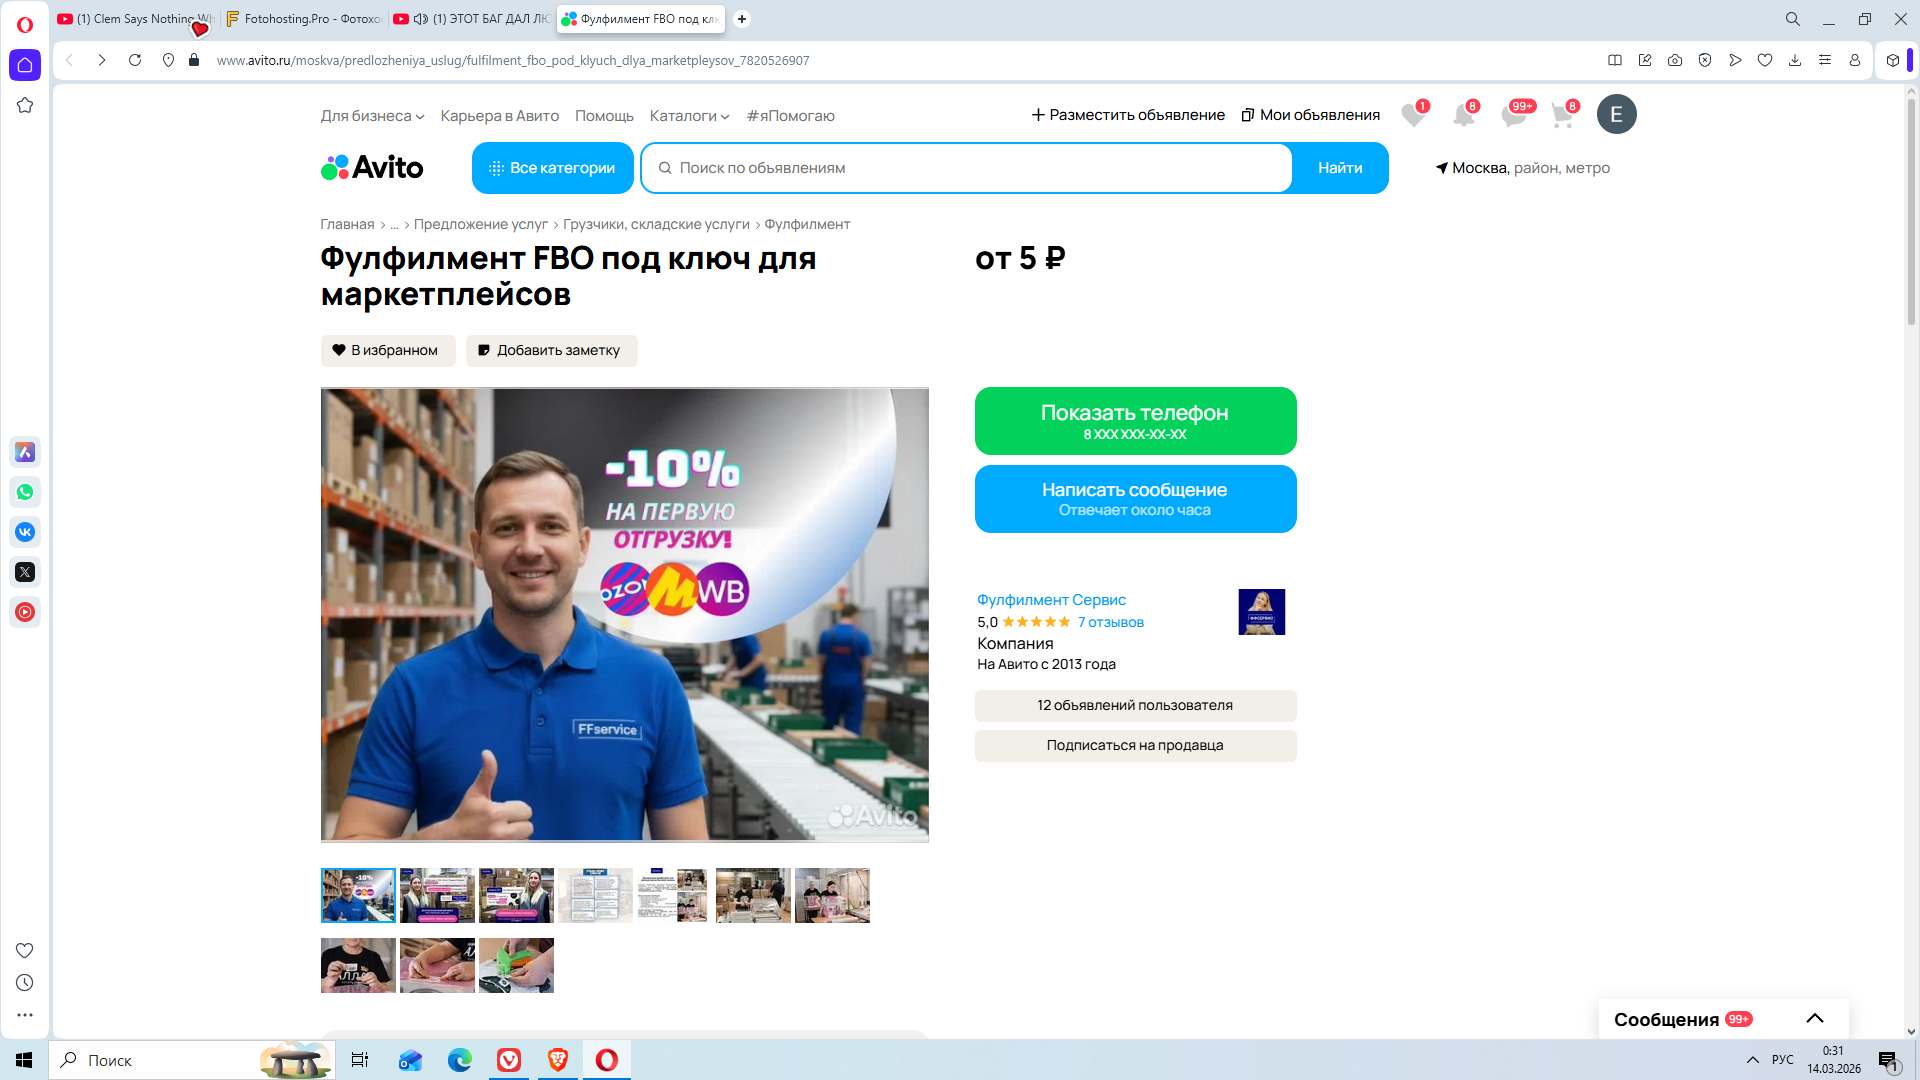The height and width of the screenshot is (1080, 1920).
Task: Click WhatsApp icon in Opera sidebar
Action: point(25,492)
